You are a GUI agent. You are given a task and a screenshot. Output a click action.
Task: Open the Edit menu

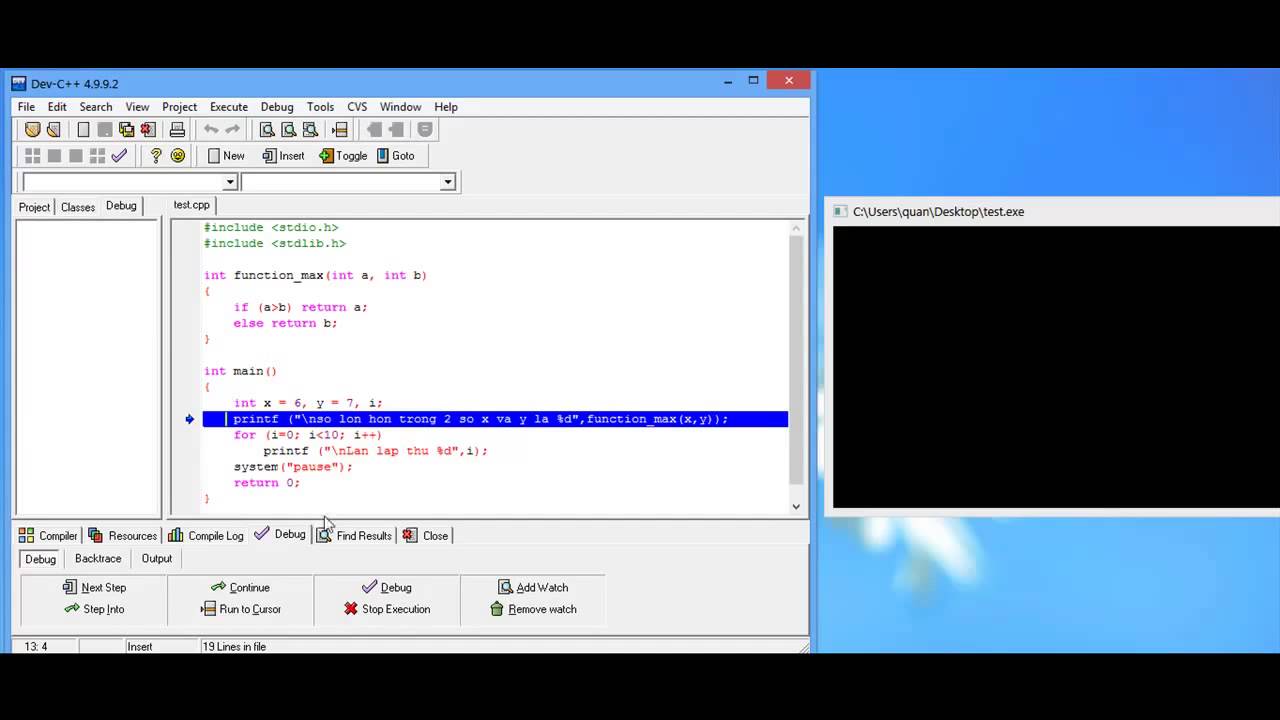[57, 107]
